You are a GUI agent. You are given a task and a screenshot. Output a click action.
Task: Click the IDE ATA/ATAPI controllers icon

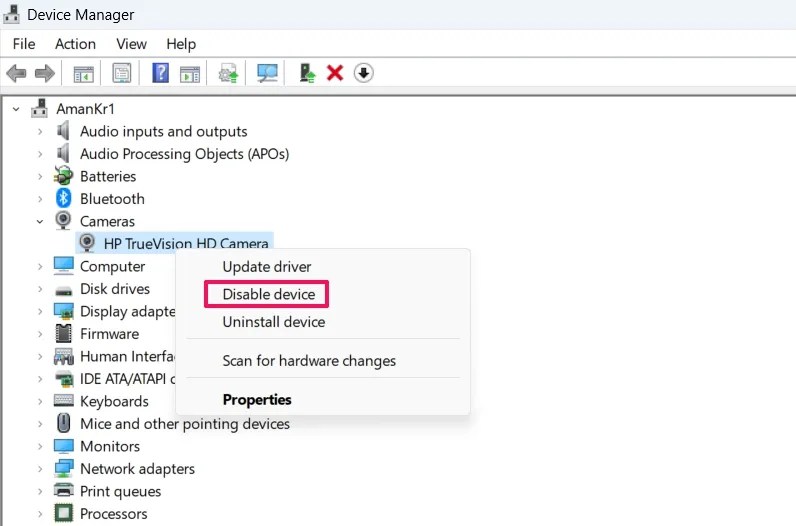coord(64,379)
